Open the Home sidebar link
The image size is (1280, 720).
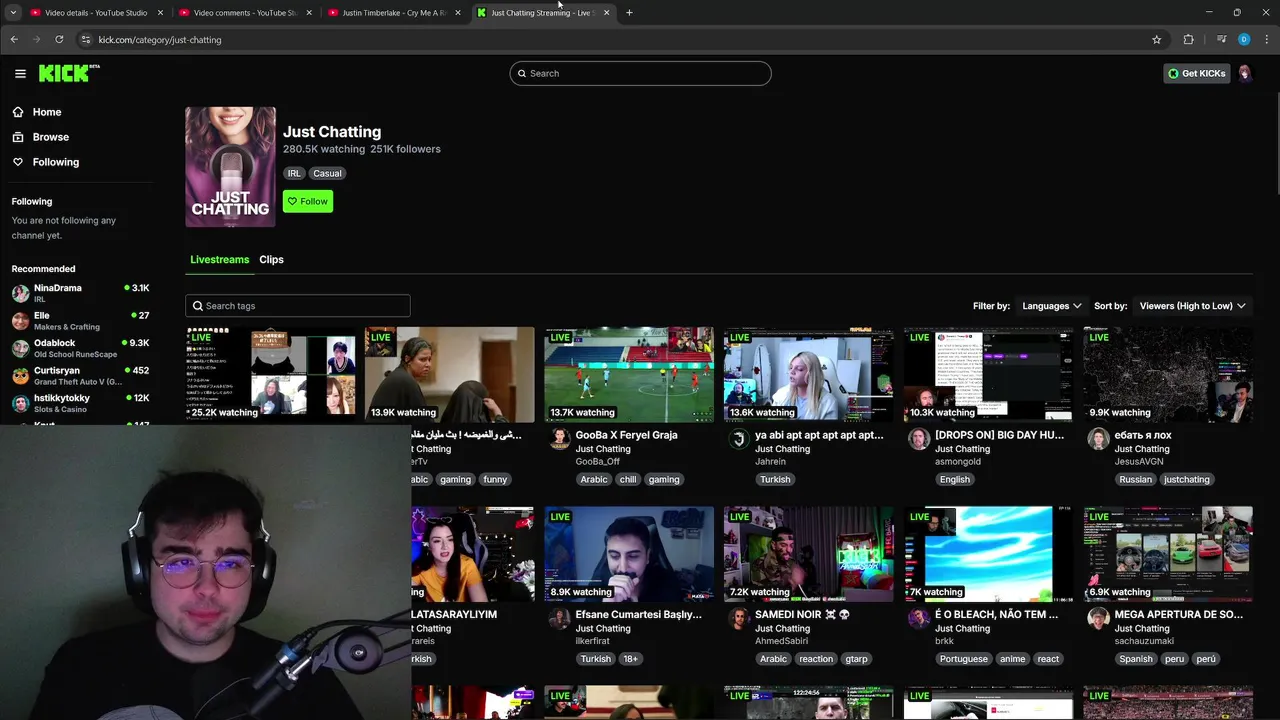click(x=47, y=112)
